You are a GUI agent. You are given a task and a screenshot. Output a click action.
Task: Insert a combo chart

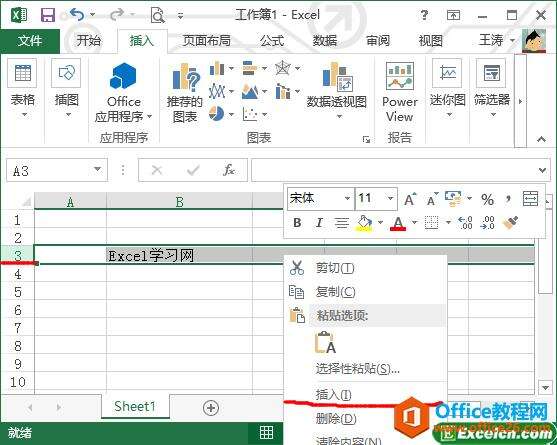(283, 92)
